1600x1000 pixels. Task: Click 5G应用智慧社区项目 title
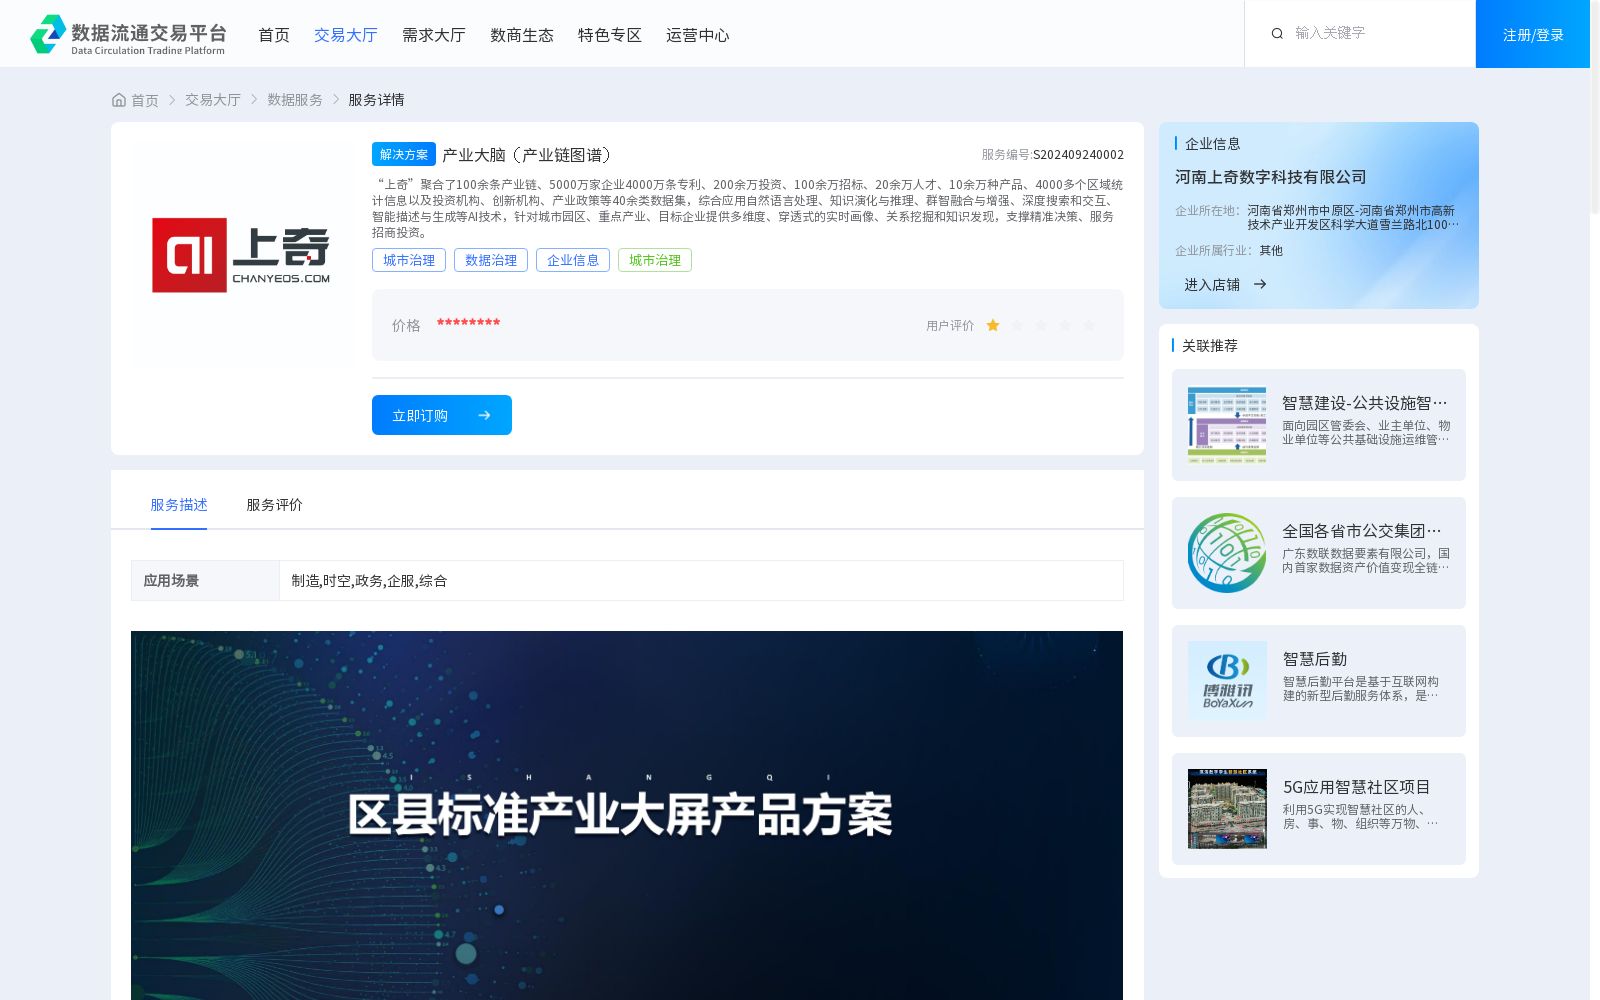point(1357,787)
